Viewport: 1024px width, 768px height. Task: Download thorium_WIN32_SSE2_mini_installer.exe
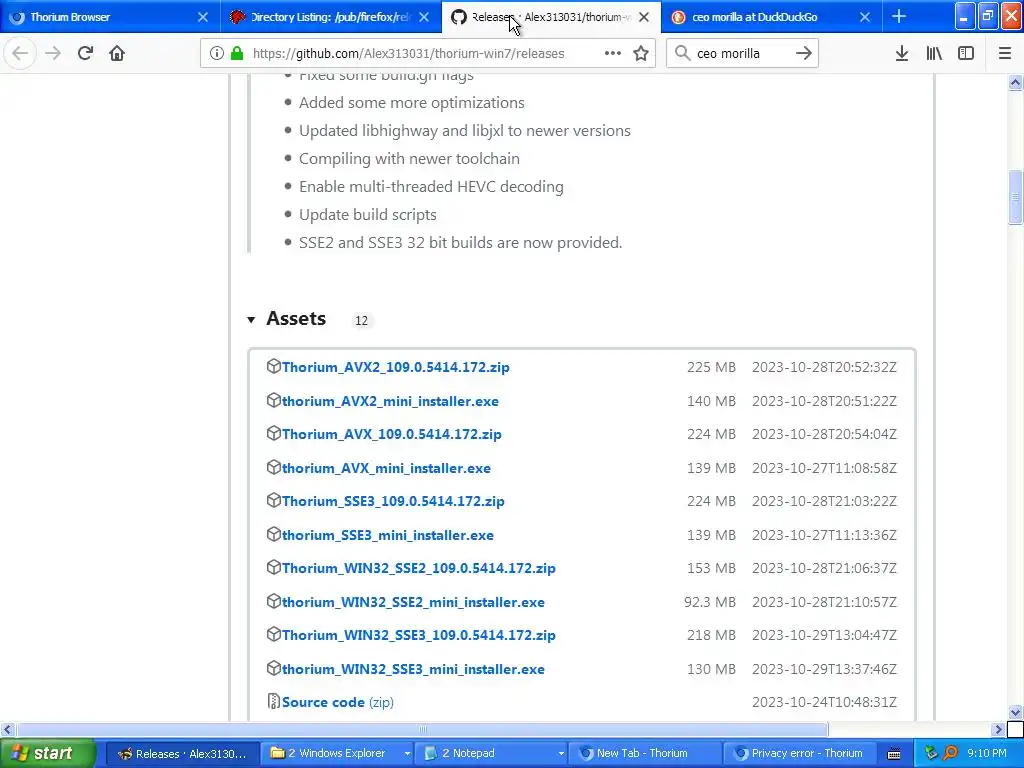(413, 602)
